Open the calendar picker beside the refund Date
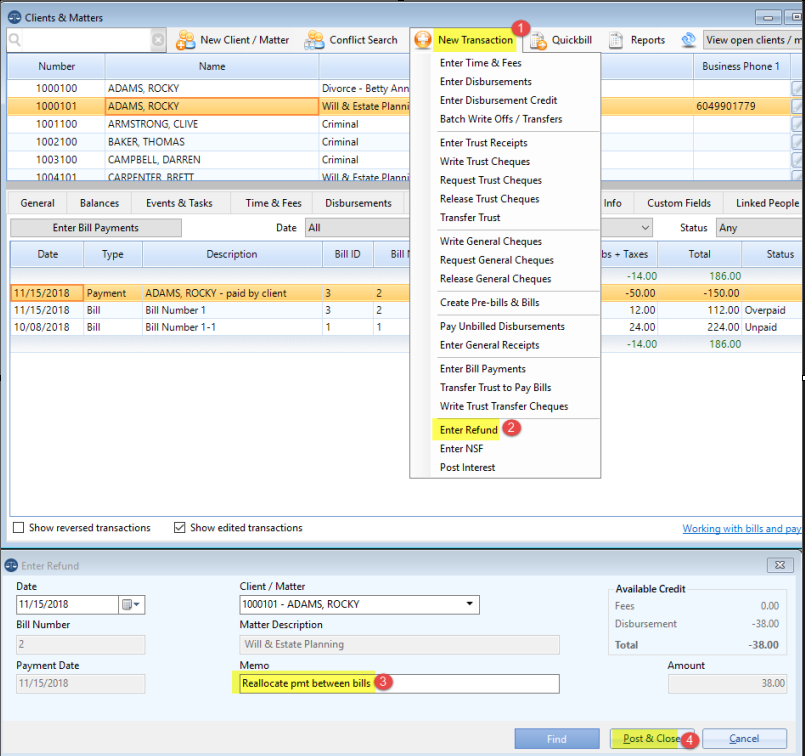Screen dimensions: 805x756 tap(131, 605)
